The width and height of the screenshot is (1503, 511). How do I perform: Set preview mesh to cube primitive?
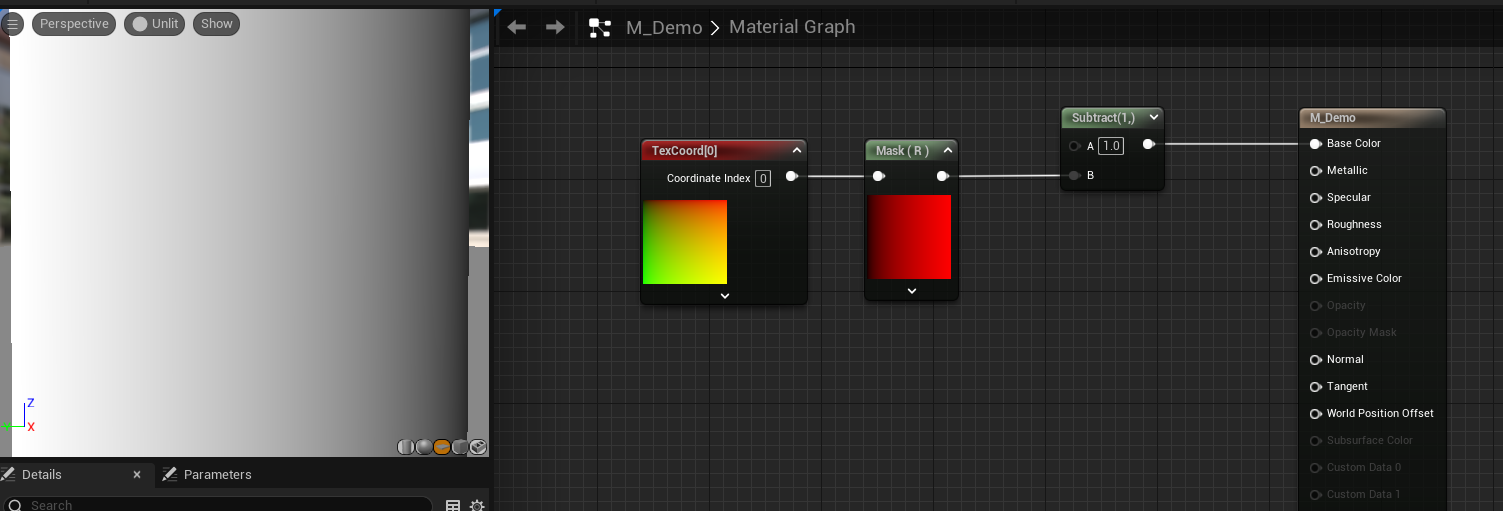point(460,447)
